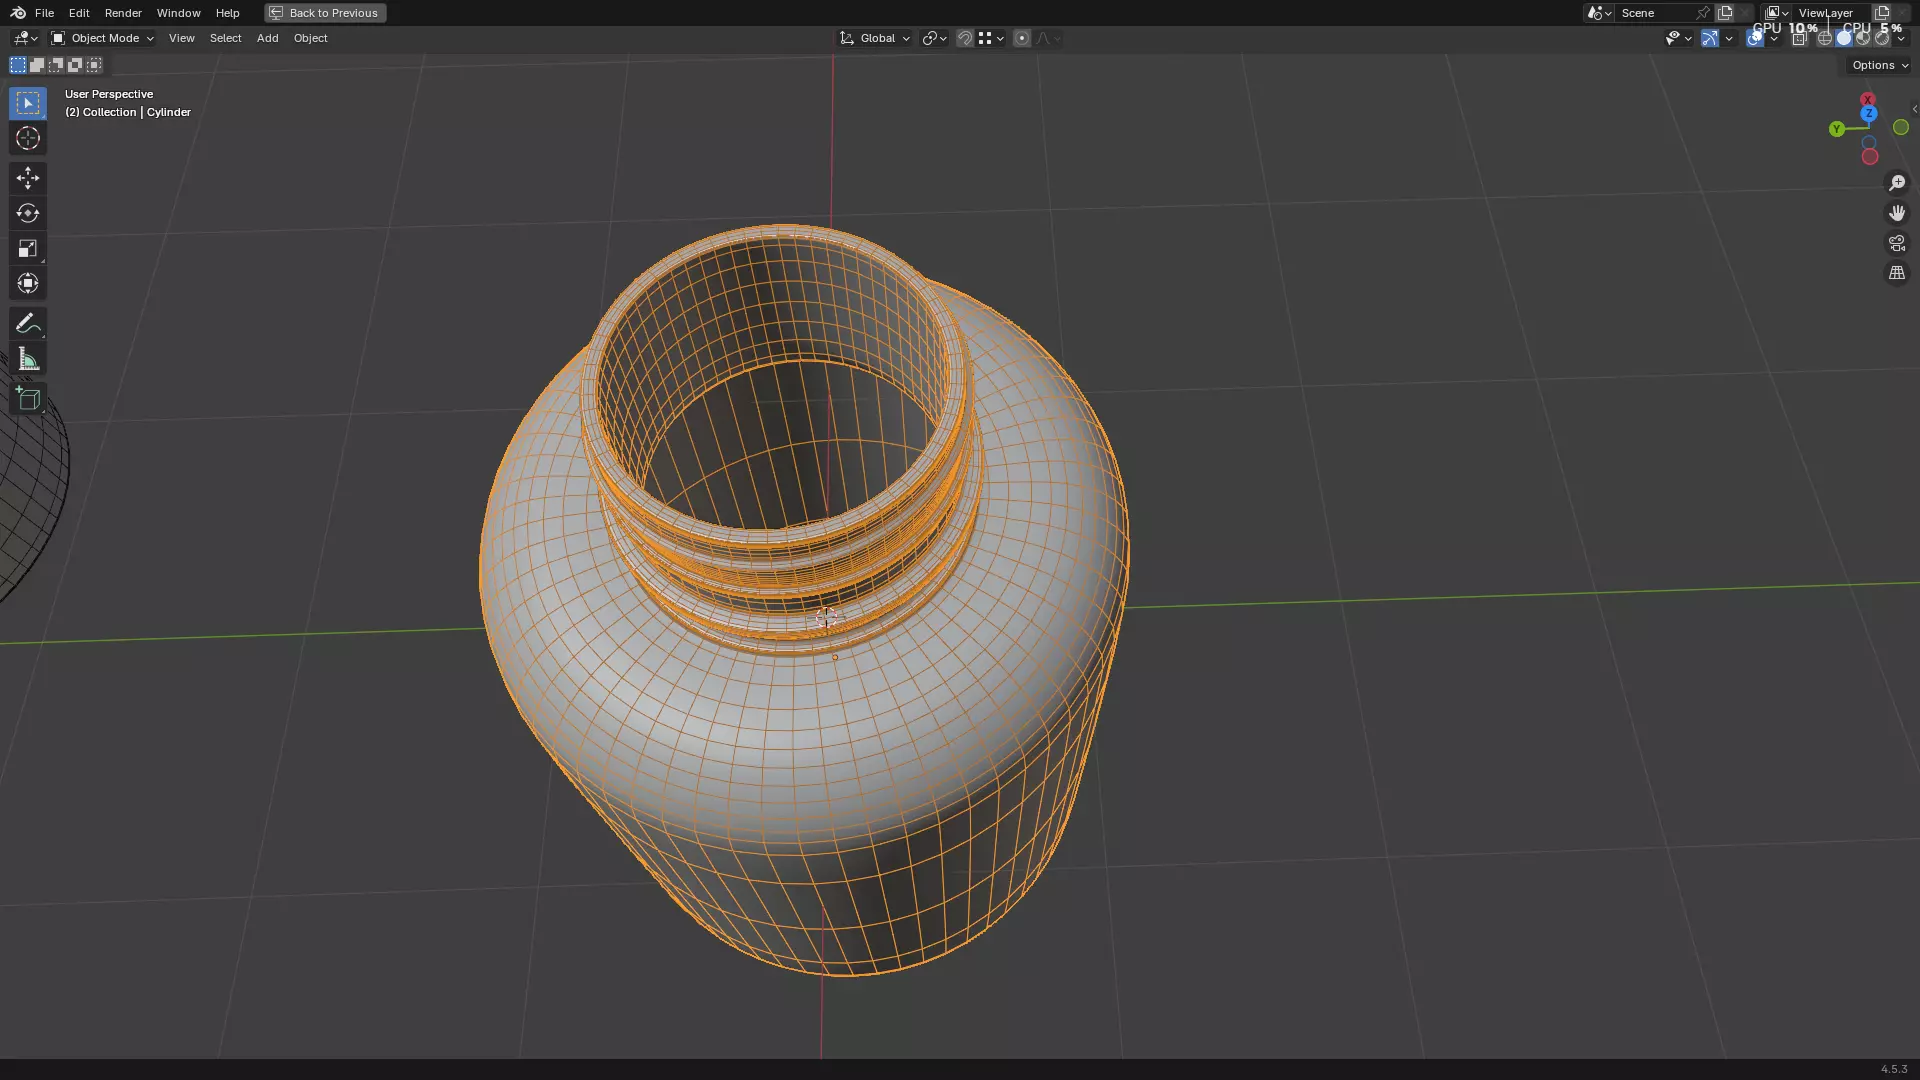
Task: Open the File menu
Action: coord(44,13)
